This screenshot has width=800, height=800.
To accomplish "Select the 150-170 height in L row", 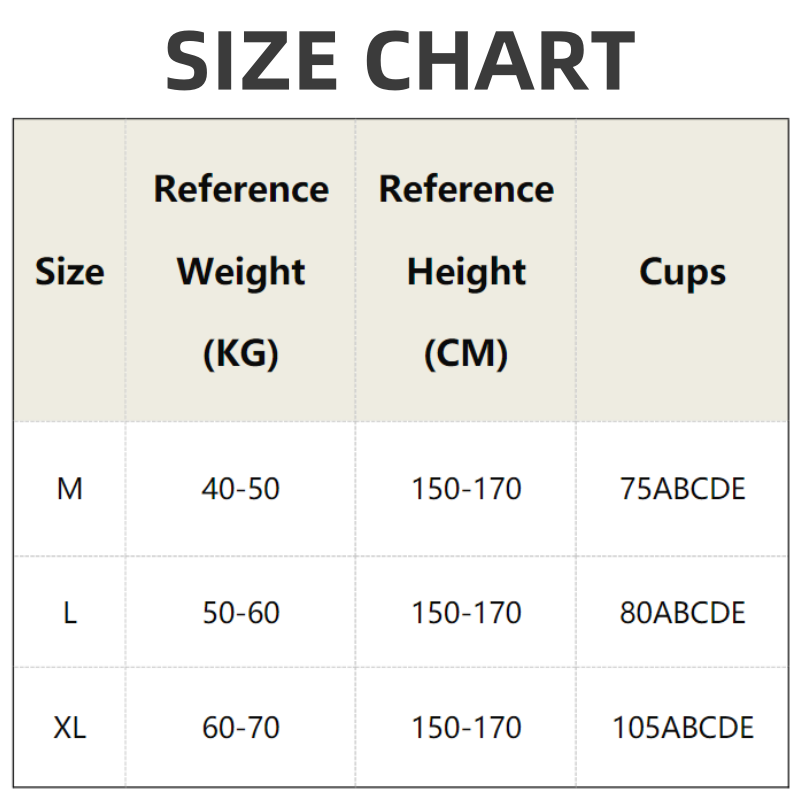I will pos(466,612).
